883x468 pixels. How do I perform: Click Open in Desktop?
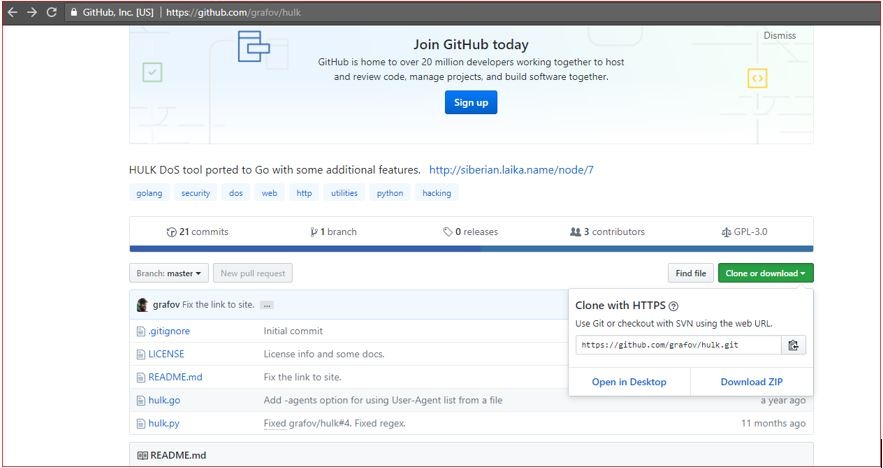(x=629, y=382)
